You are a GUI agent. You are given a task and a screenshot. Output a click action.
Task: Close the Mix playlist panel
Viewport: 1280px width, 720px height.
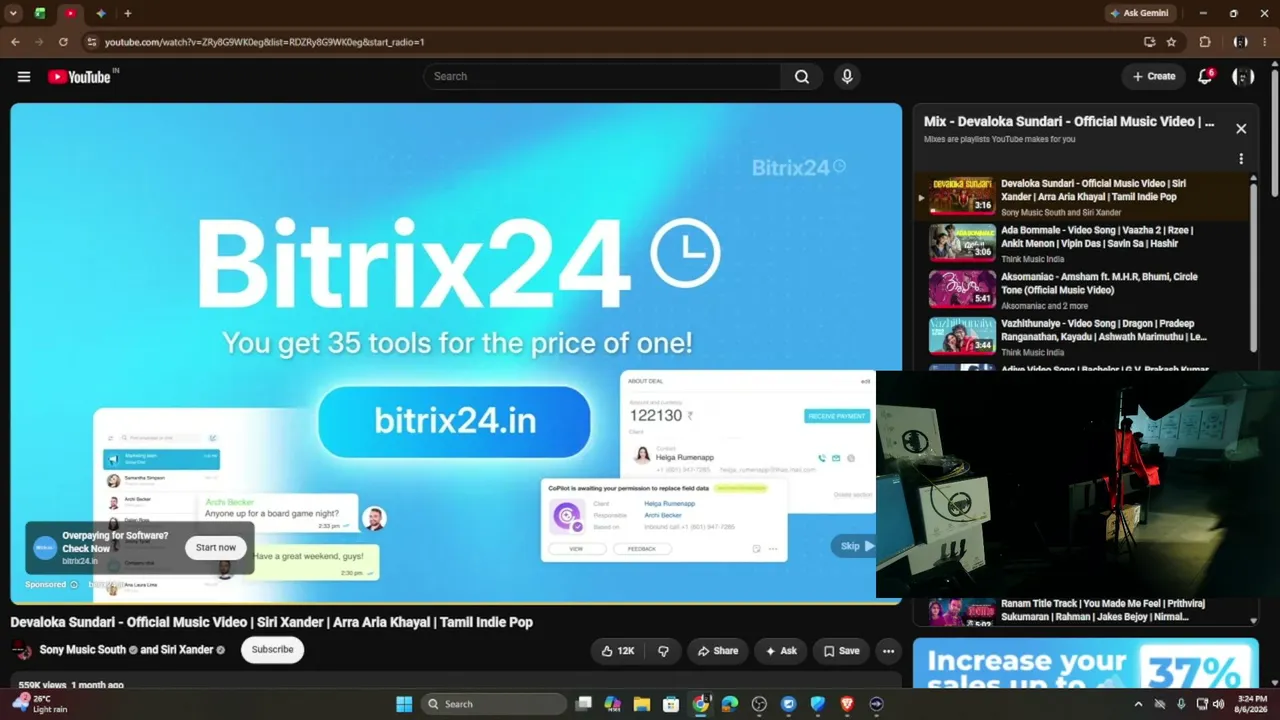[1241, 129]
